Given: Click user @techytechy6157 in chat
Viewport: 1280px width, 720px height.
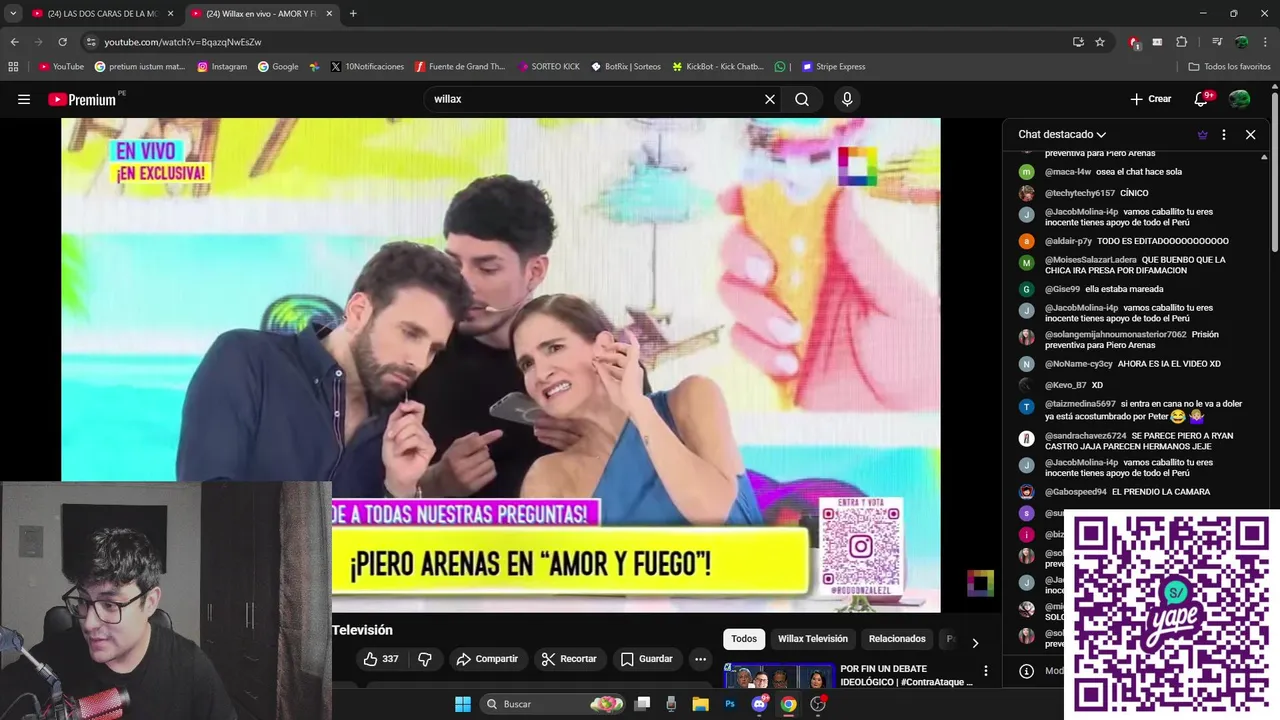Looking at the screenshot, I should (x=1080, y=193).
